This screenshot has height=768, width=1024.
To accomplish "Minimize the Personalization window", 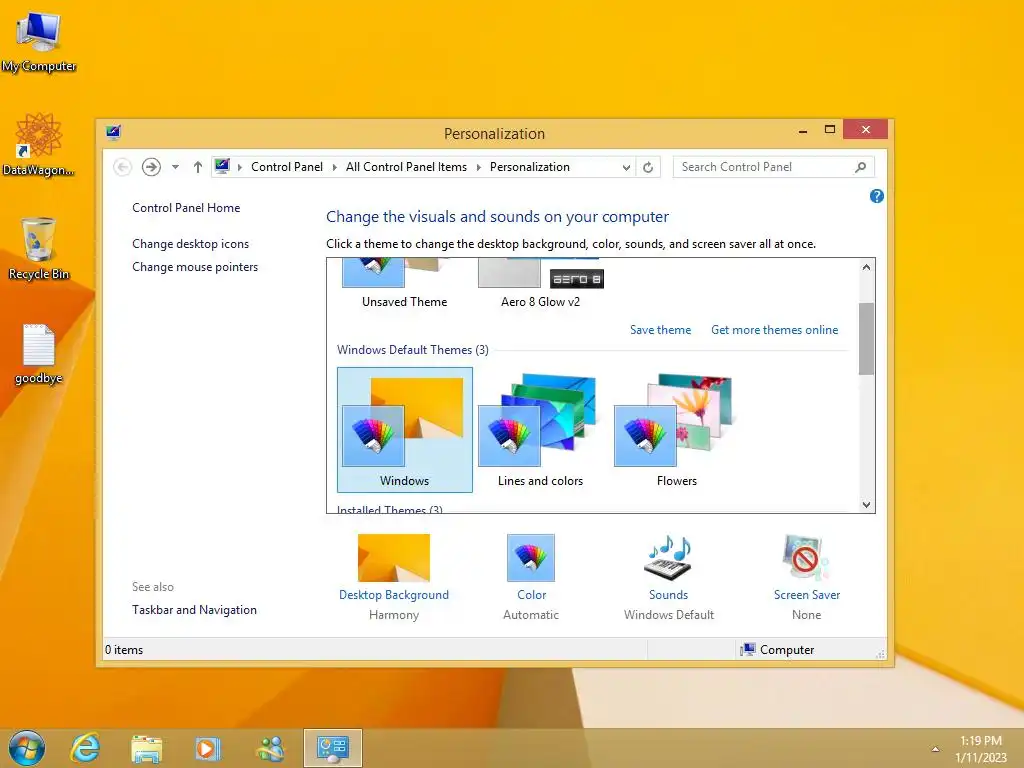I will pos(803,131).
